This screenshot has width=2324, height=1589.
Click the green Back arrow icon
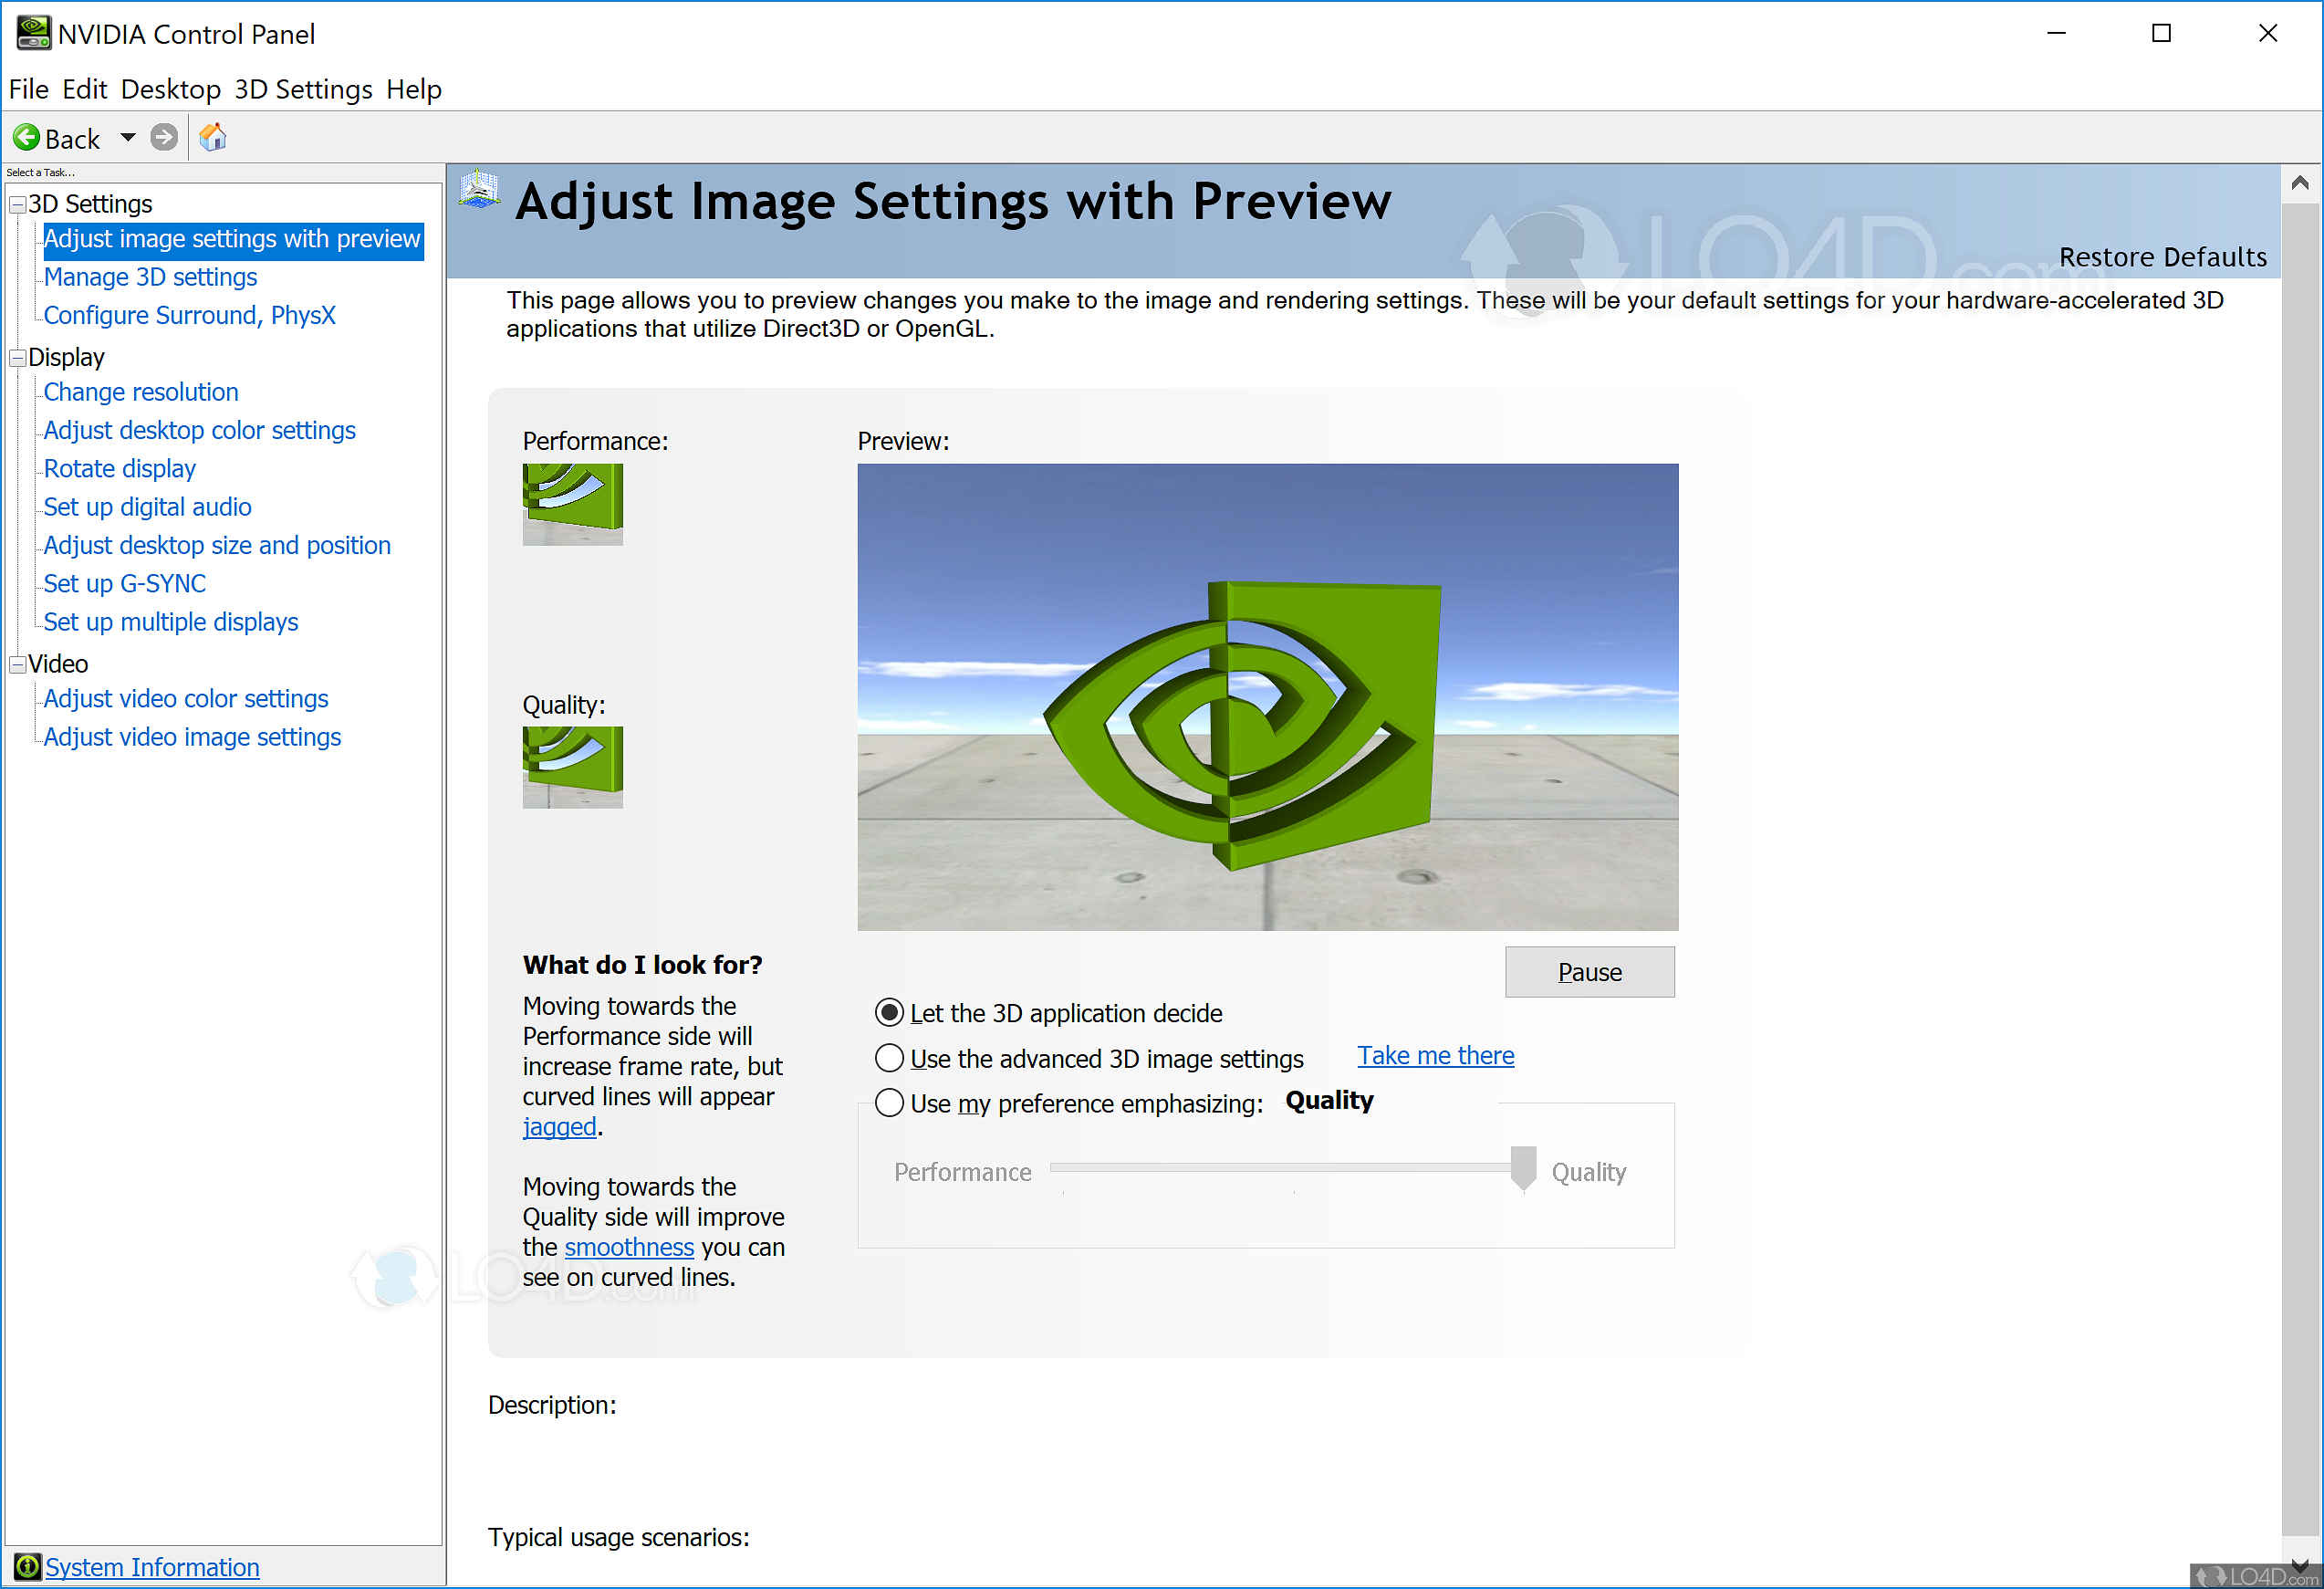27,137
